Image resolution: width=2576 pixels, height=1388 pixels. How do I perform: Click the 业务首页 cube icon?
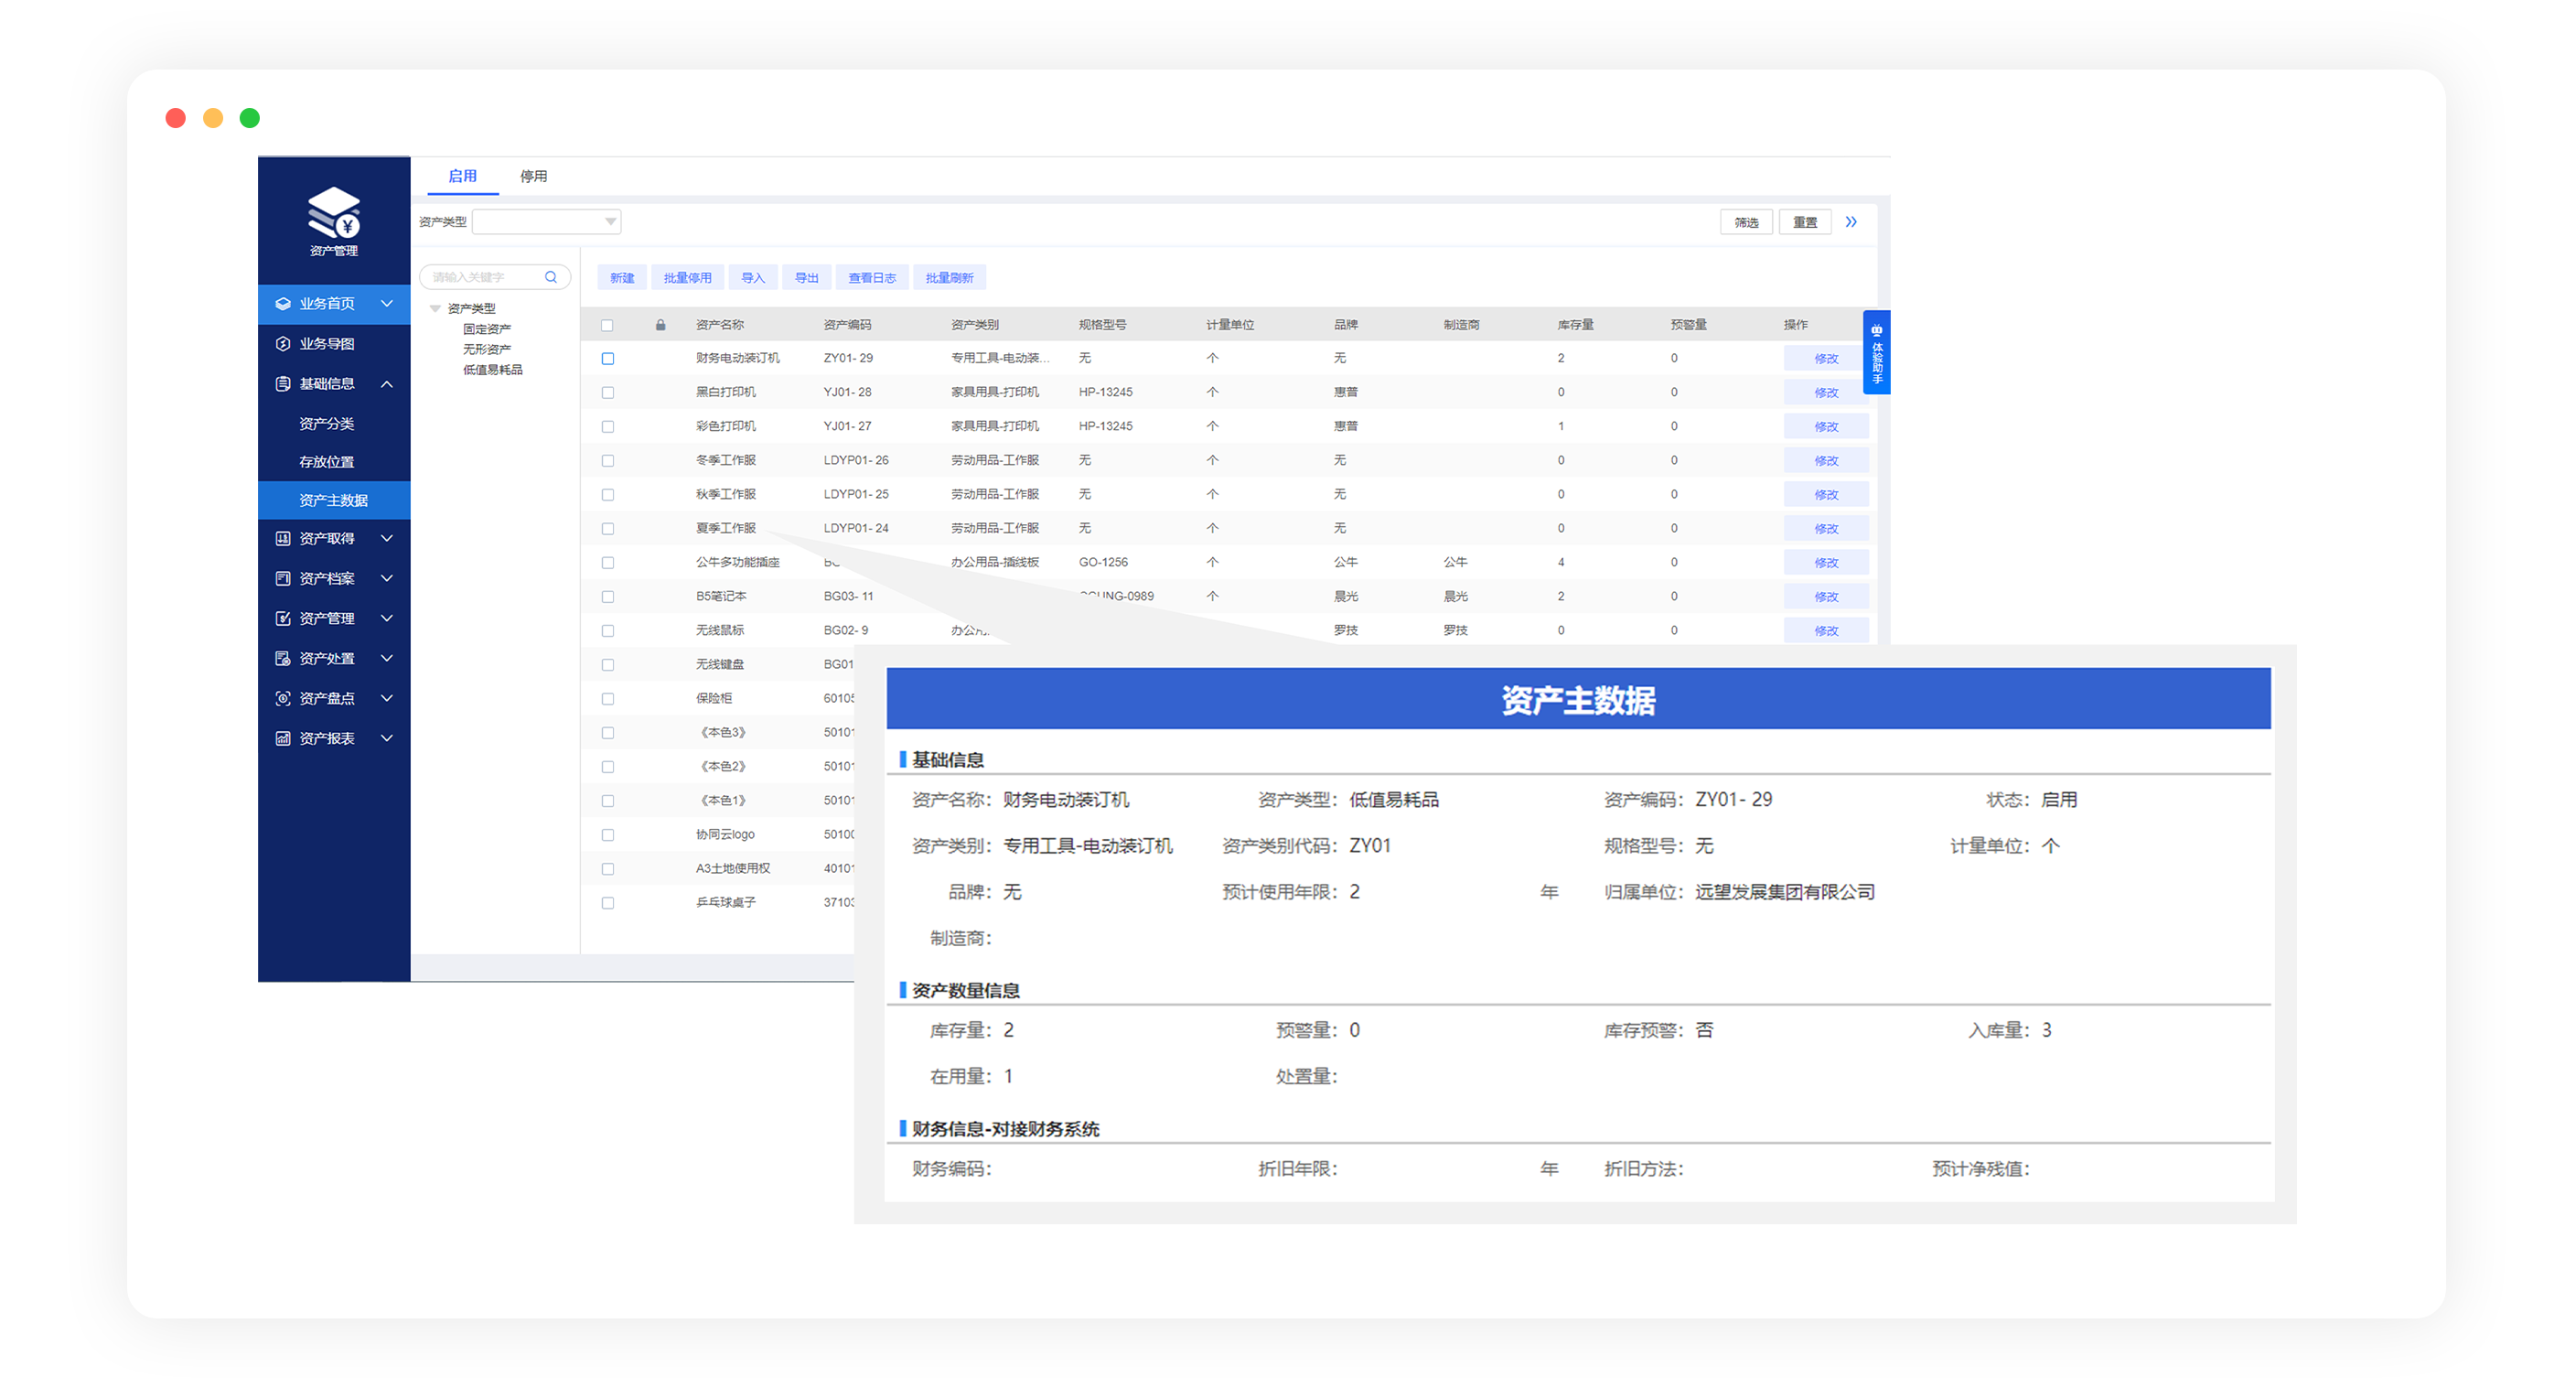click(283, 304)
